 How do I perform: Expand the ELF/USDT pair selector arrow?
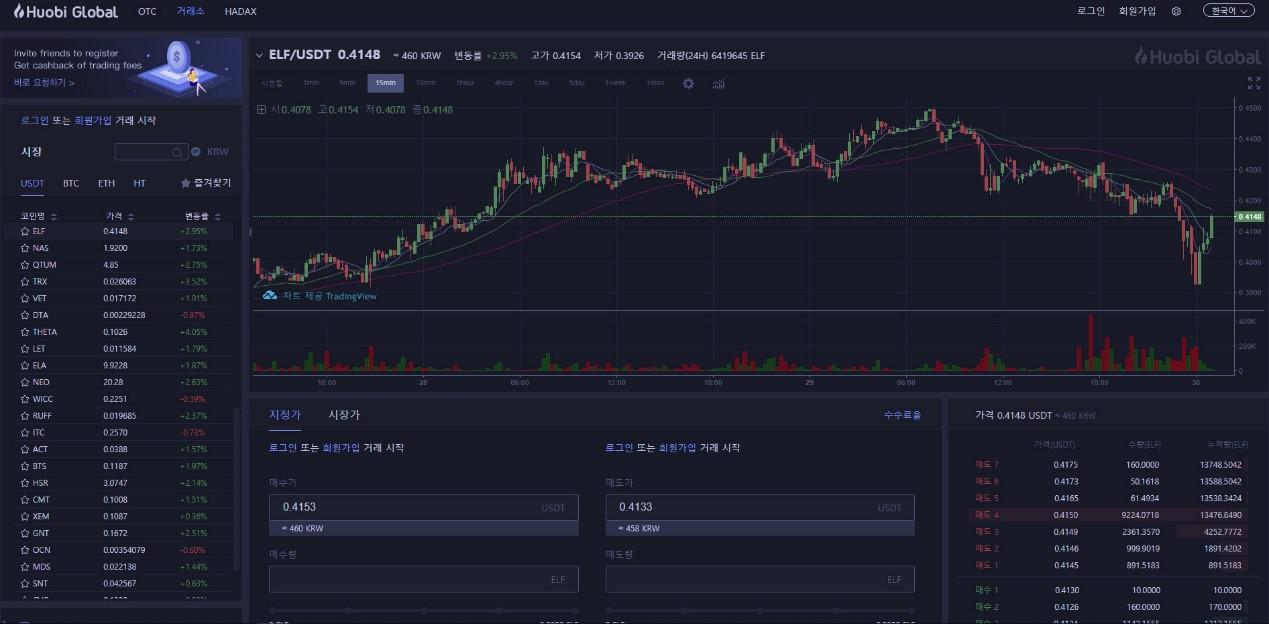point(259,56)
